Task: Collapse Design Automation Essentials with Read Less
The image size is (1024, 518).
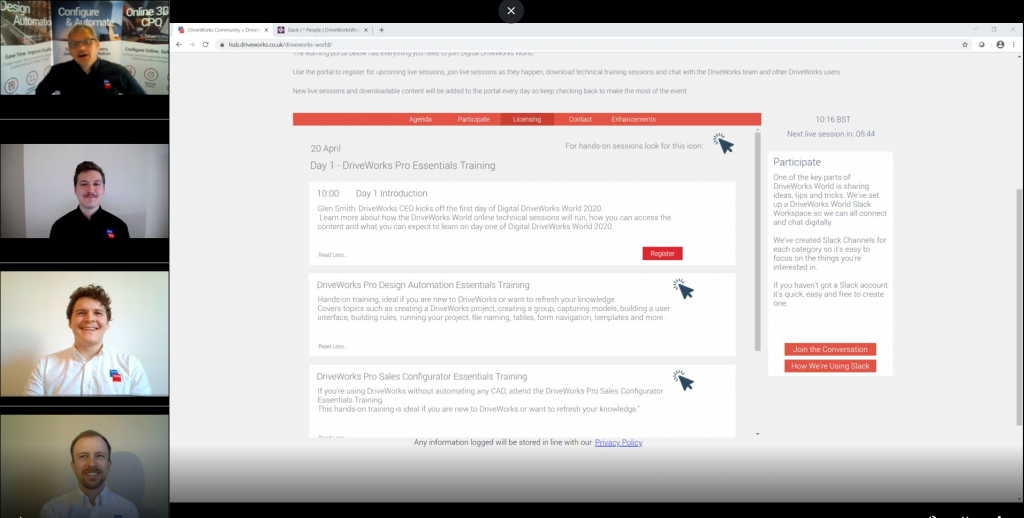Action: [x=332, y=346]
